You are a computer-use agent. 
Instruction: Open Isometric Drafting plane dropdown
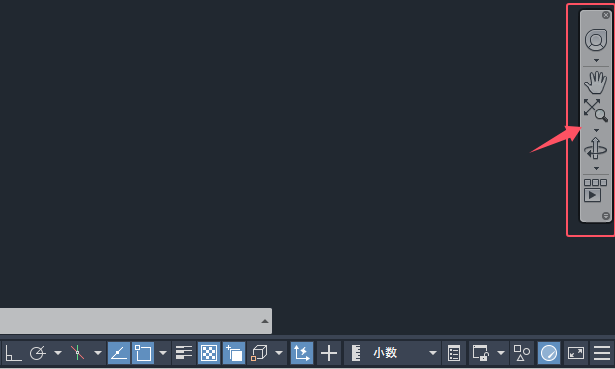pyautogui.click(x=98, y=353)
